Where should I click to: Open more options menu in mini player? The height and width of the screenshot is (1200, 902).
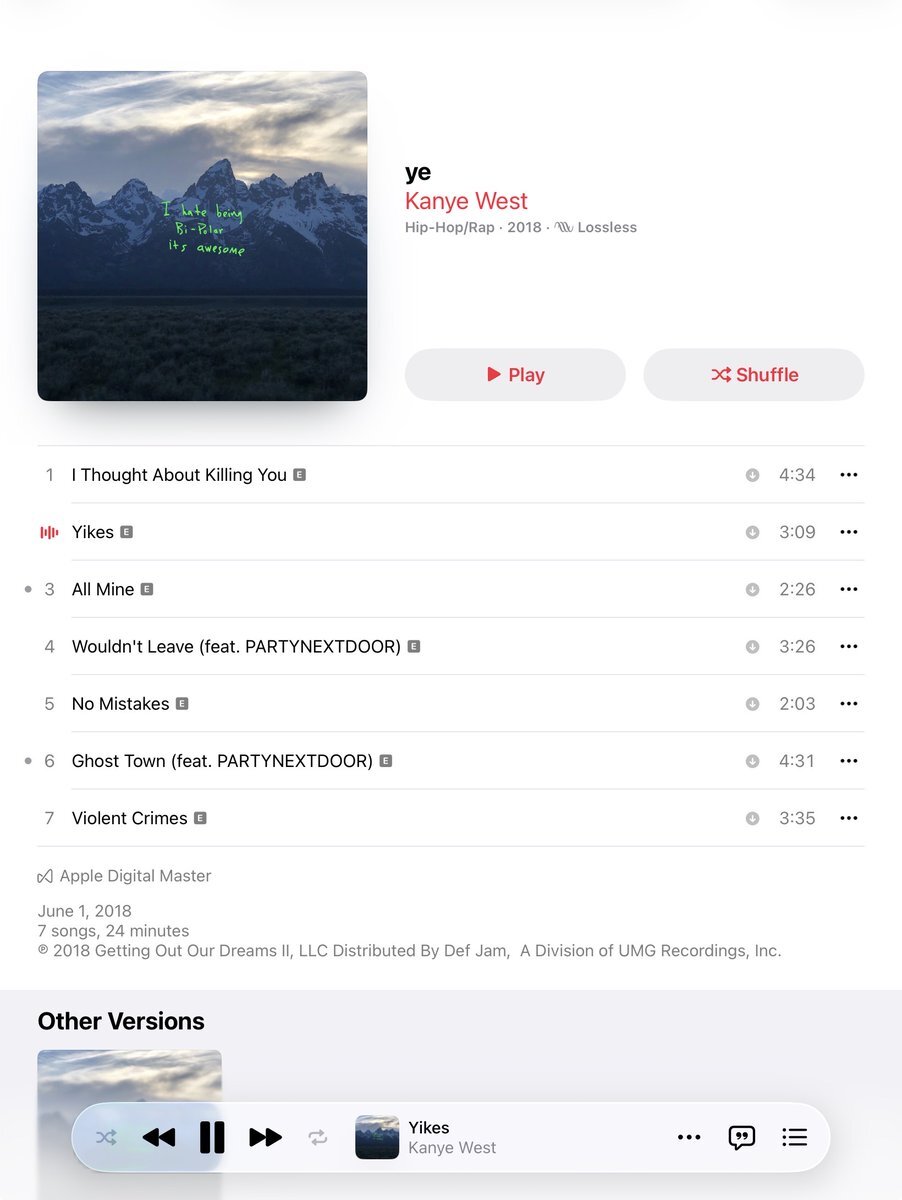(689, 1137)
